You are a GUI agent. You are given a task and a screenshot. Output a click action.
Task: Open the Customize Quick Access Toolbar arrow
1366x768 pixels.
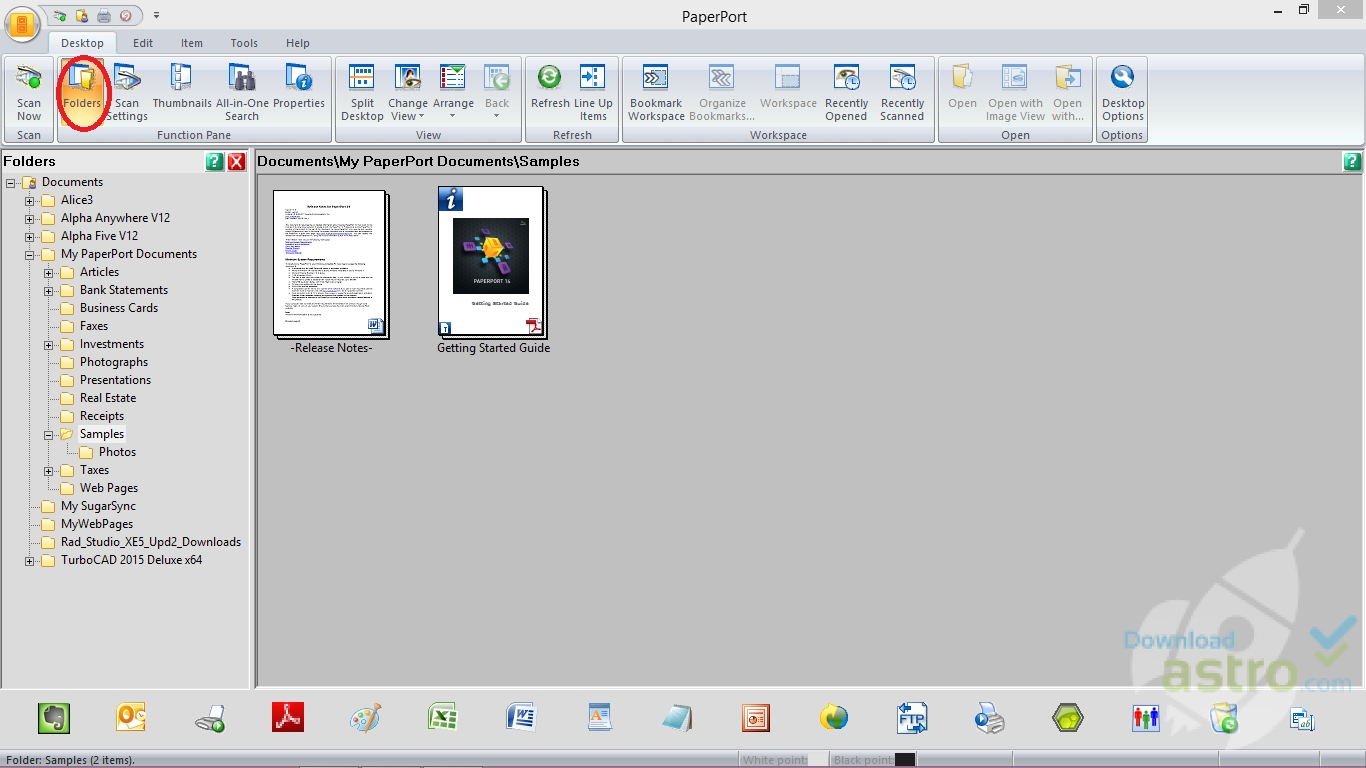click(x=156, y=16)
